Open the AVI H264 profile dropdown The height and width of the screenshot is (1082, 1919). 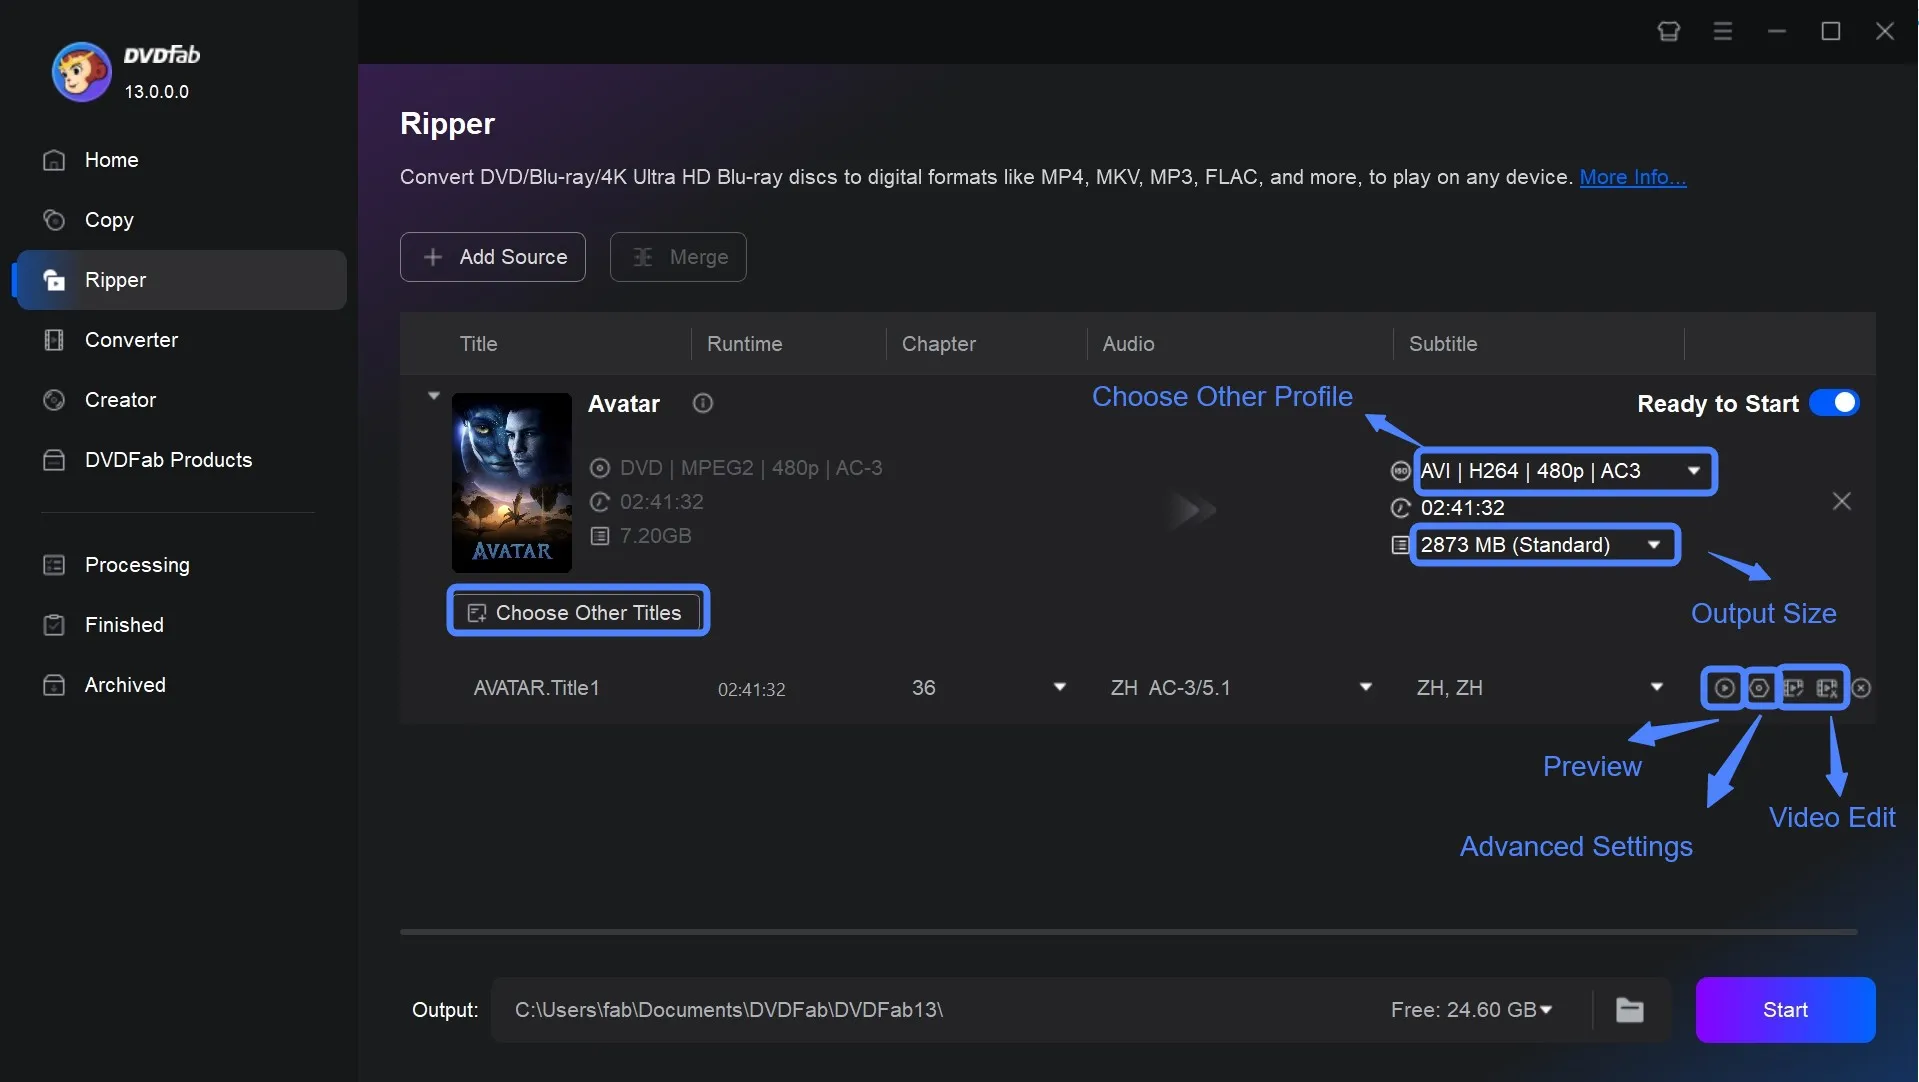pos(1694,470)
